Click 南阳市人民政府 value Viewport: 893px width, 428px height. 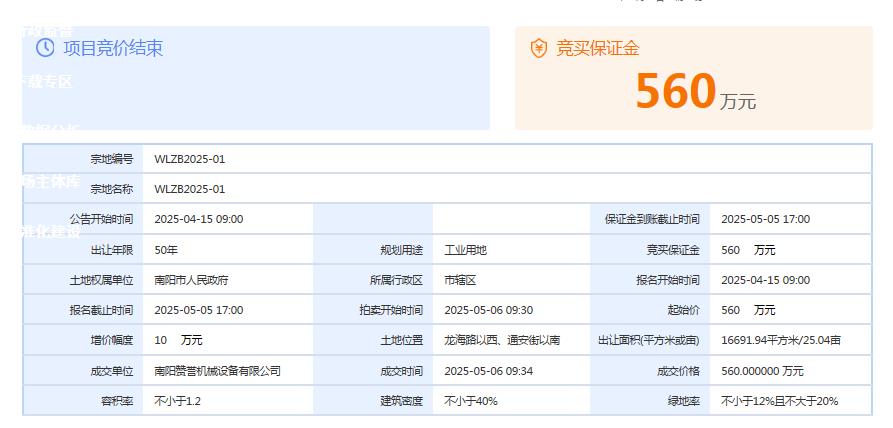191,280
